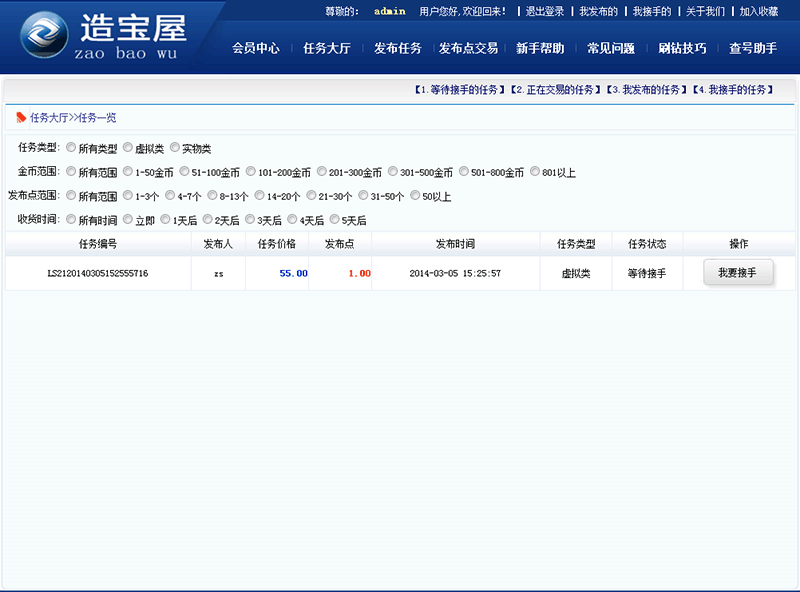Choose the 1-50金币 gold range option

point(128,172)
